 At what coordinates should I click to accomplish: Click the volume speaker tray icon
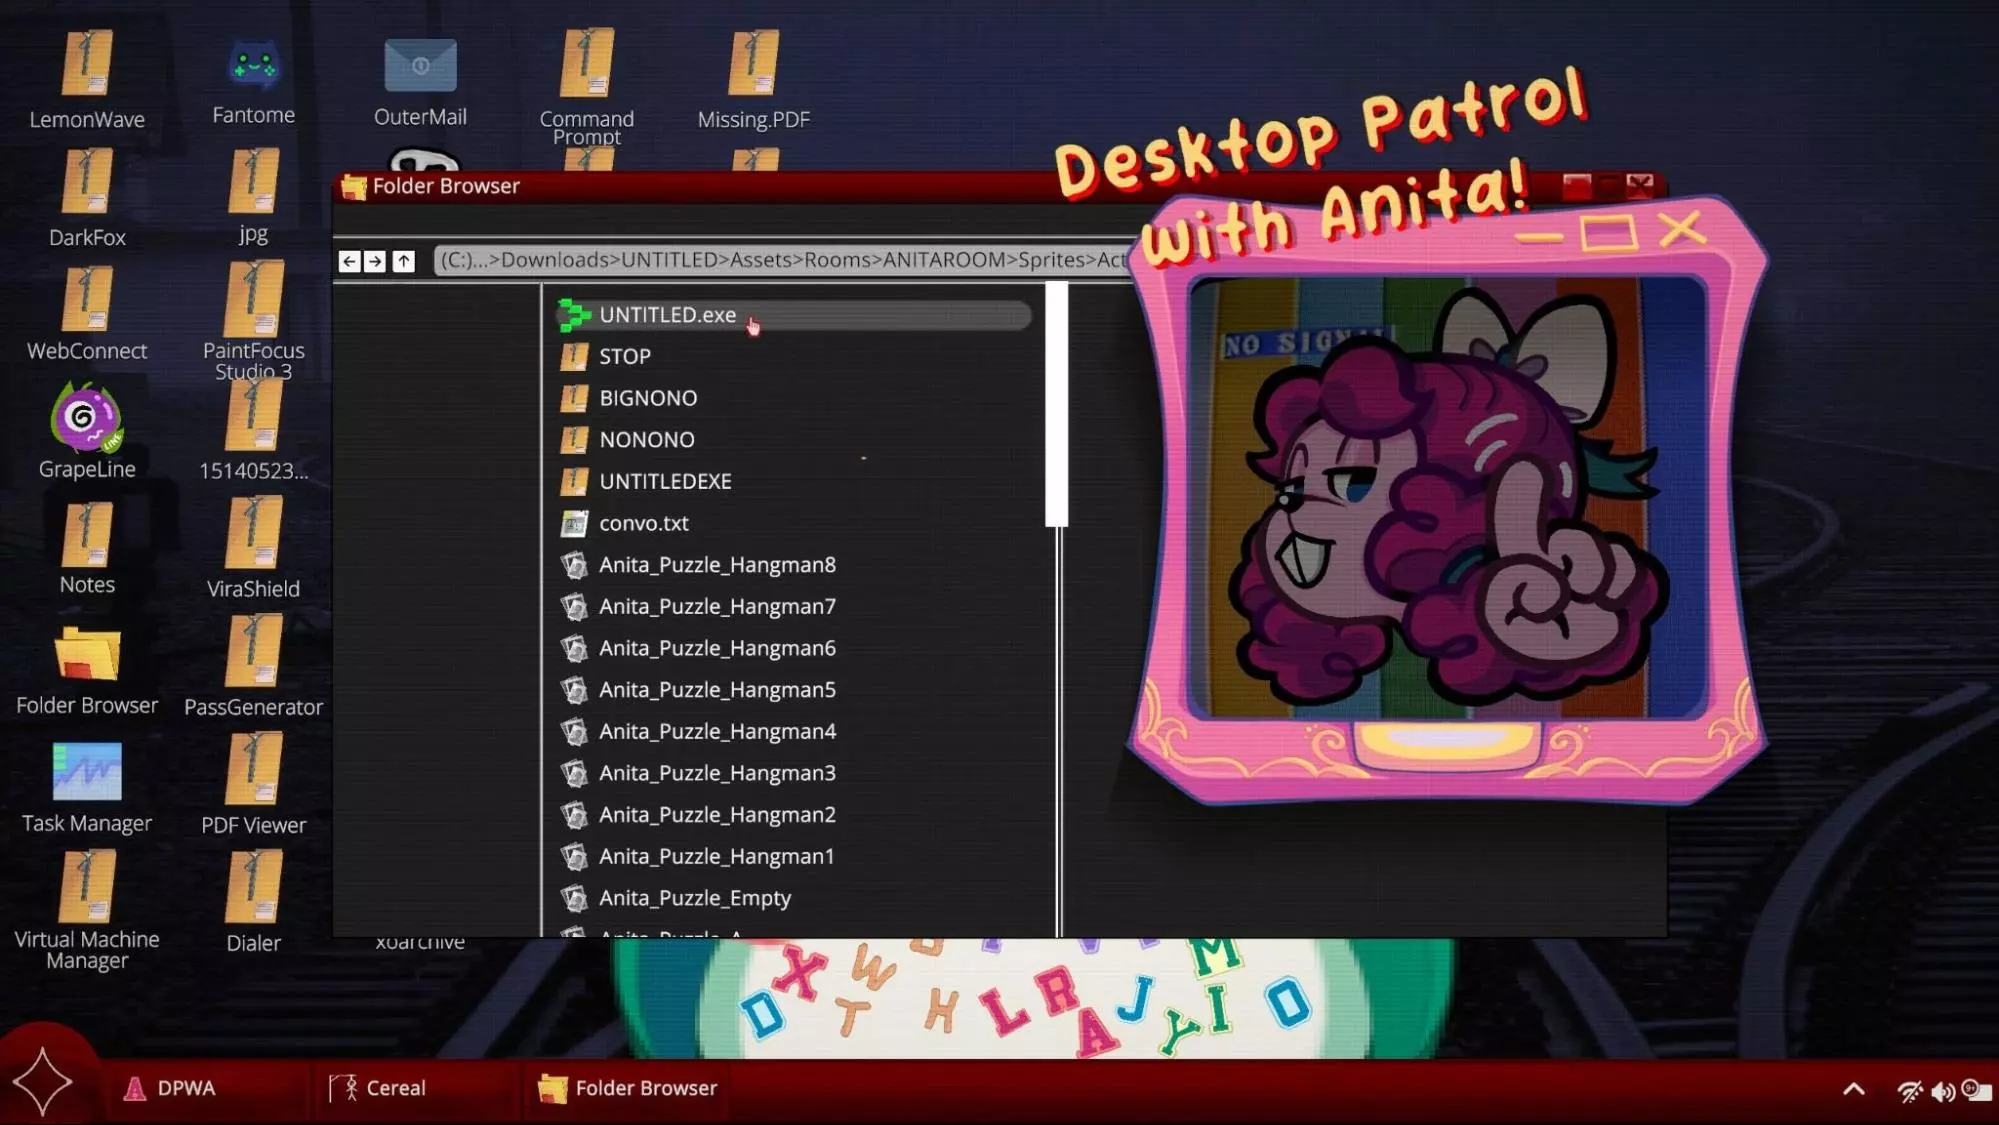pyautogui.click(x=1942, y=1091)
